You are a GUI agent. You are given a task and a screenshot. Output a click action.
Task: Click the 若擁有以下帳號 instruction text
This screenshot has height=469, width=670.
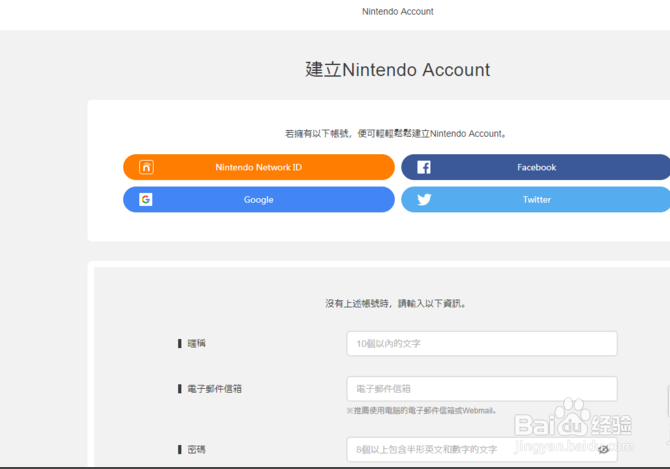coord(396,134)
